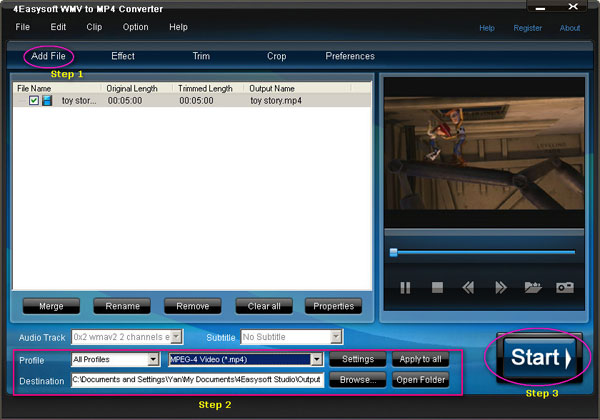Expand the Audio Track dropdown
Viewport: 600px width, 420px height.
pyautogui.click(x=176, y=337)
